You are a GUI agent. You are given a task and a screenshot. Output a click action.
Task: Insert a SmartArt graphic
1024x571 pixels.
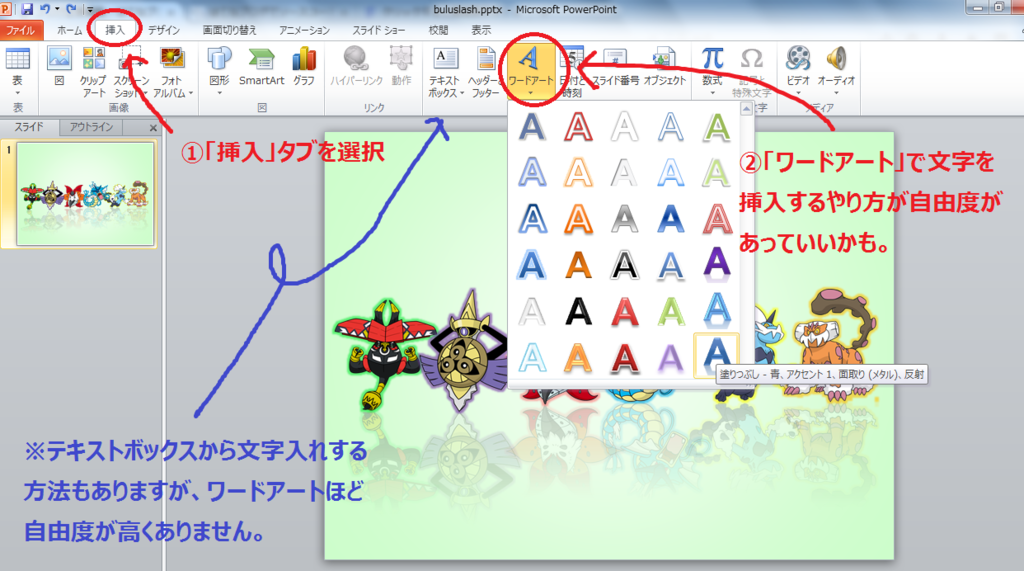[262, 67]
